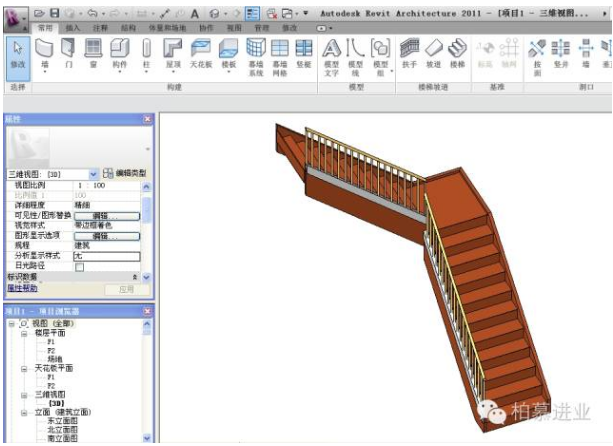This screenshot has width=613, height=446.
Task: Select the 构件 (Component) tool
Action: point(119,54)
